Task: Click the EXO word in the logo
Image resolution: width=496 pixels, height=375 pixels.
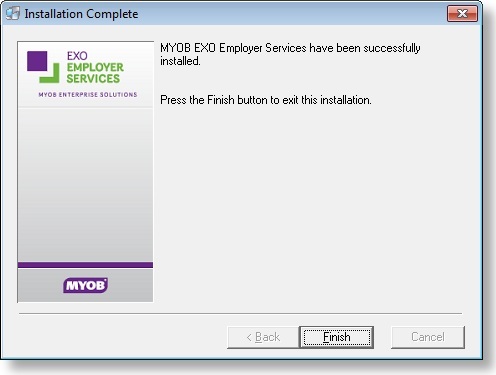Action: point(77,56)
